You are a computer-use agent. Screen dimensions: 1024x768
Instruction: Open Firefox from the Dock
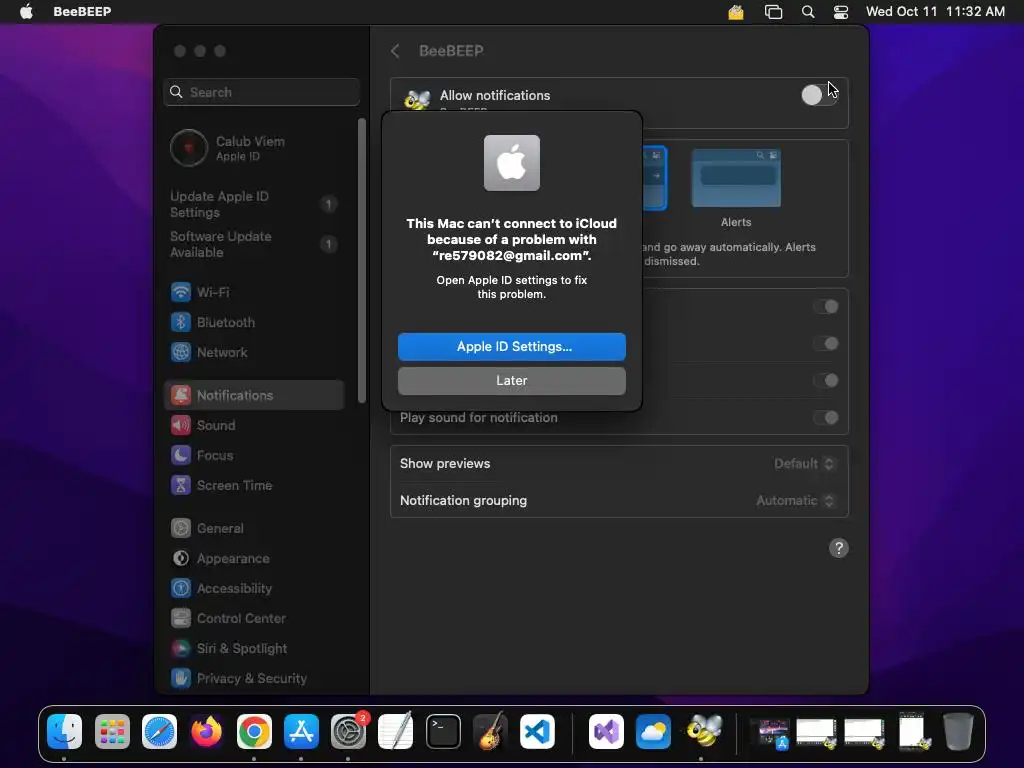pos(206,731)
